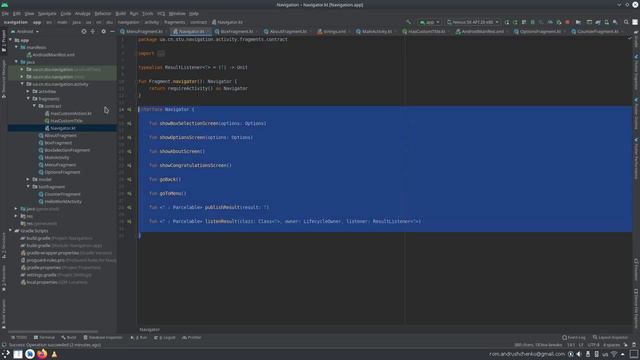Click the Make Project hammer icon
640x360 pixels.
[x=409, y=22]
